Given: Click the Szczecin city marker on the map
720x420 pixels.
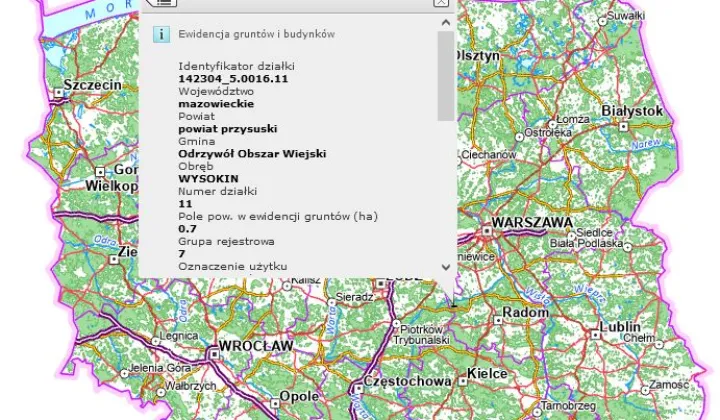Looking at the screenshot, I should click(x=59, y=93).
